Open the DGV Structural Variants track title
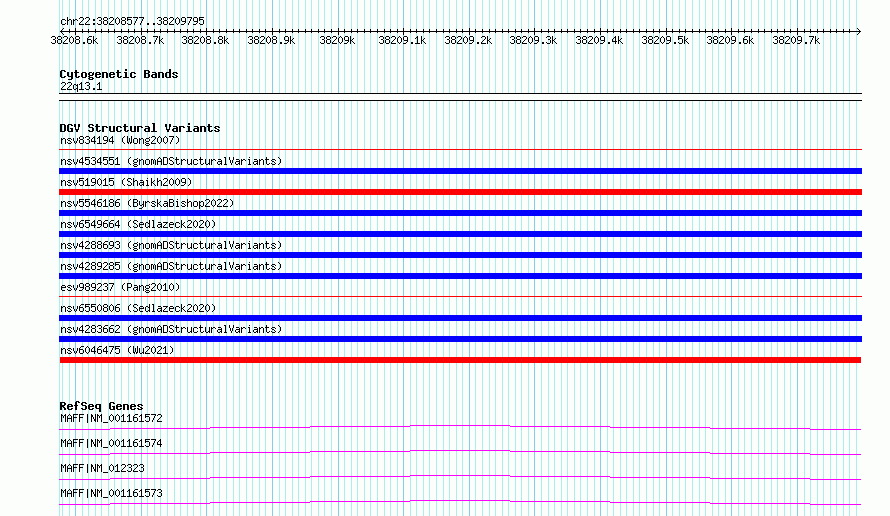 click(140, 128)
